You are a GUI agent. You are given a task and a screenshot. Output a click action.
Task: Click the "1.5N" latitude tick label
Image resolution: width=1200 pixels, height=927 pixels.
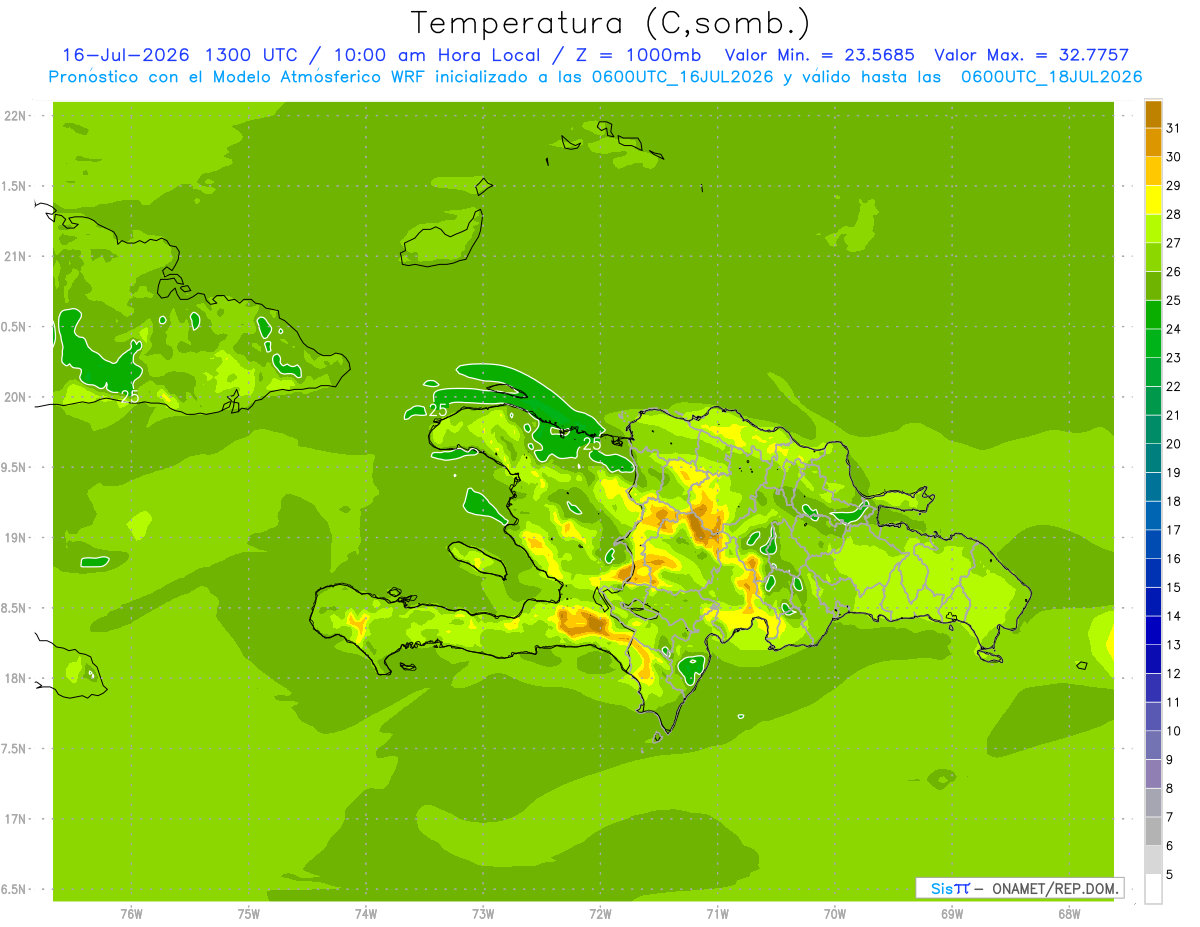[x=16, y=186]
